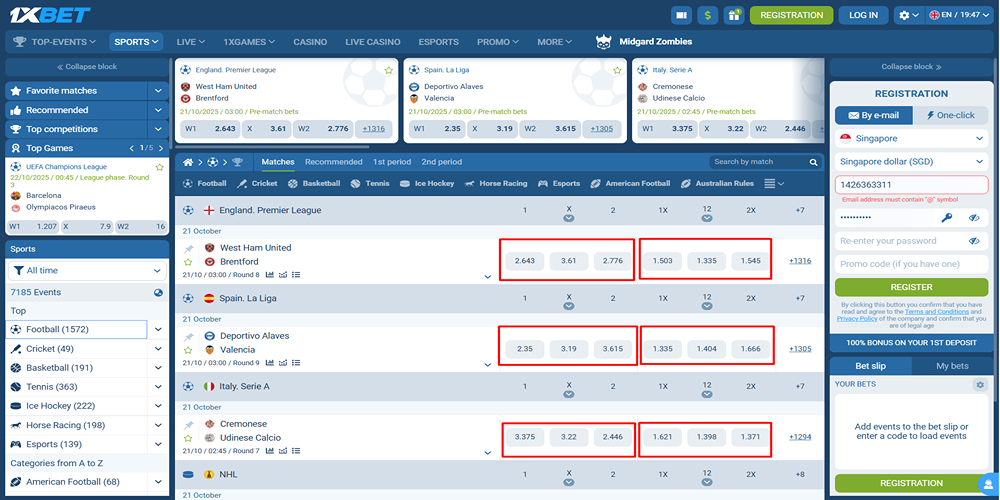Open the gift bonus icon in header

coord(734,15)
